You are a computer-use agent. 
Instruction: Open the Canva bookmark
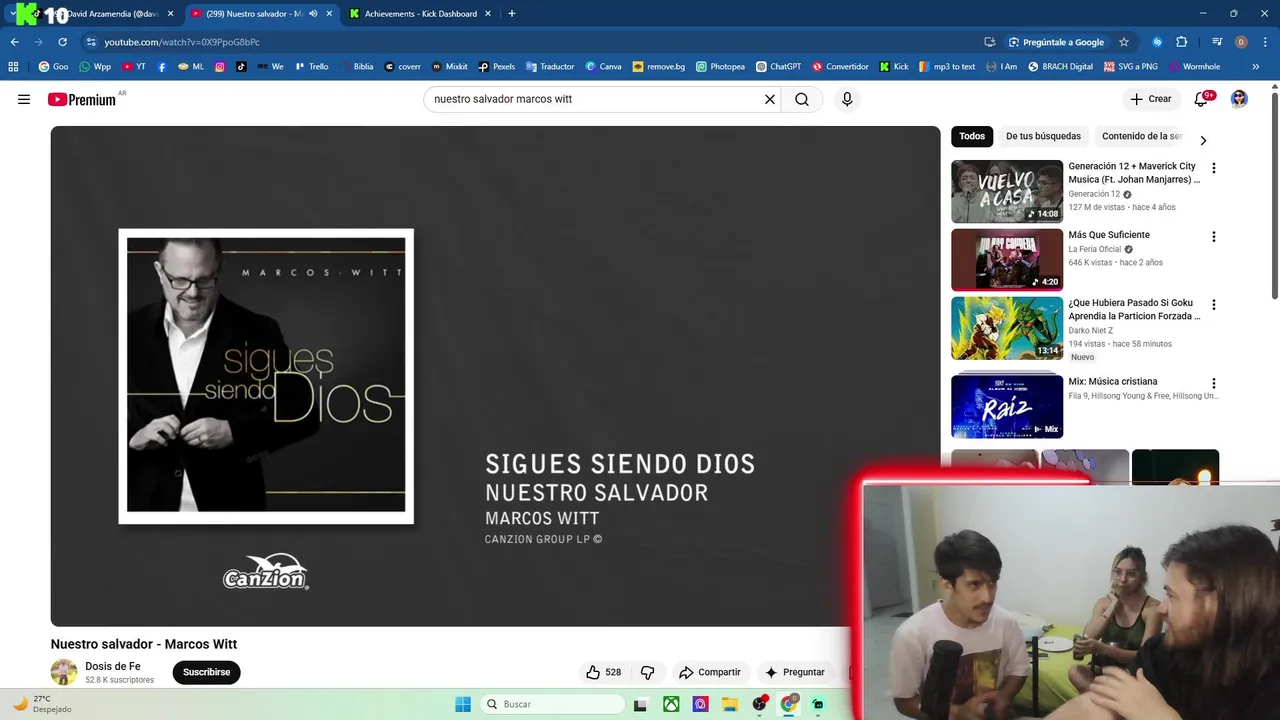(603, 67)
